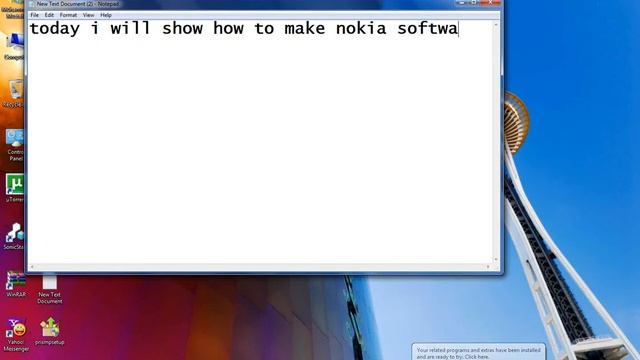Image resolution: width=640 pixels, height=360 pixels.
Task: Close the Notepad window
Action: [x=491, y=2]
